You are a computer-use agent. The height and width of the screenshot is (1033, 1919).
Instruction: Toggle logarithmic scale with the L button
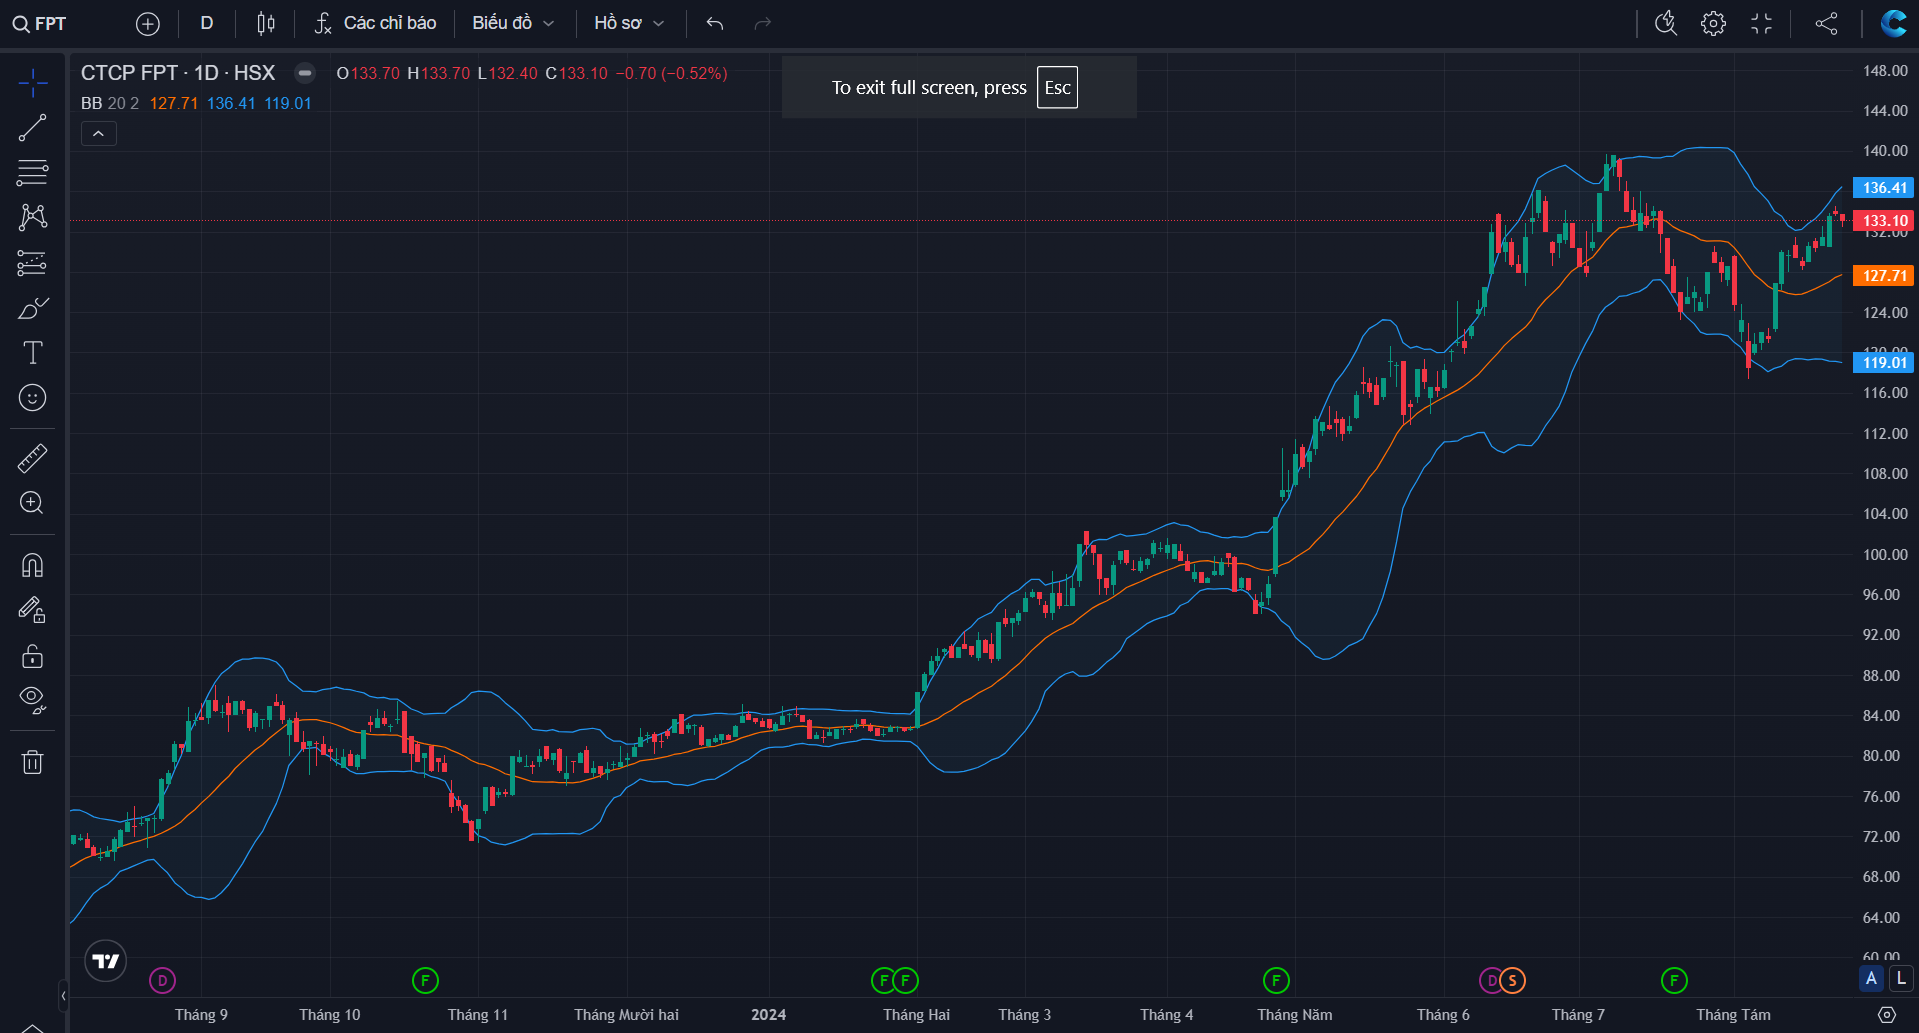point(1901,979)
